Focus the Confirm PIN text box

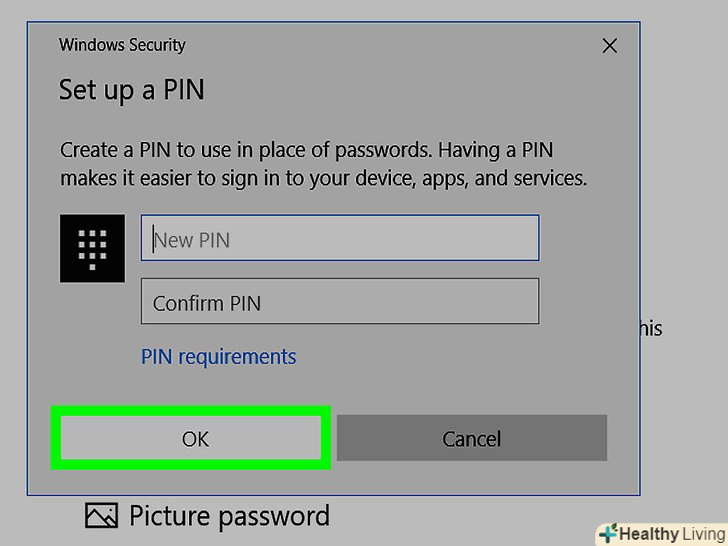point(340,302)
